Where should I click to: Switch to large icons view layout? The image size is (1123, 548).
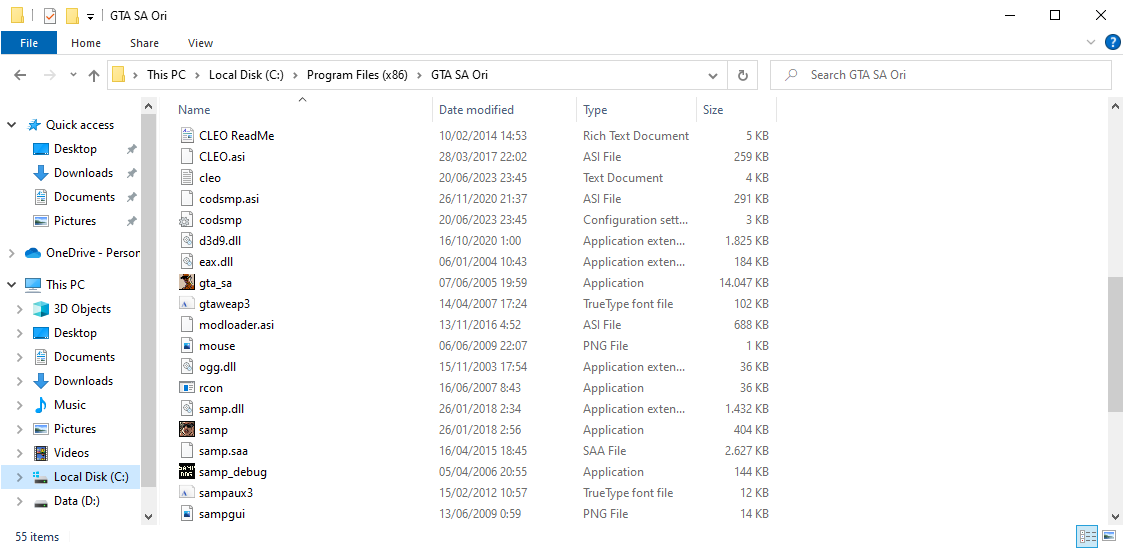1109,536
